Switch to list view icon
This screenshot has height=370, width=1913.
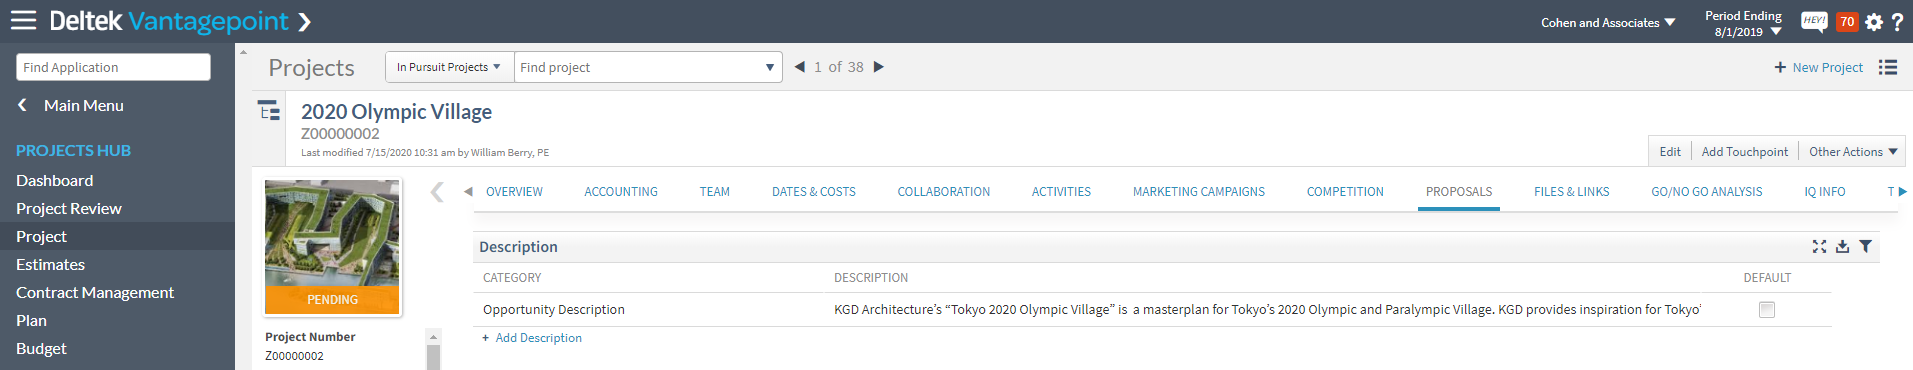click(1888, 67)
